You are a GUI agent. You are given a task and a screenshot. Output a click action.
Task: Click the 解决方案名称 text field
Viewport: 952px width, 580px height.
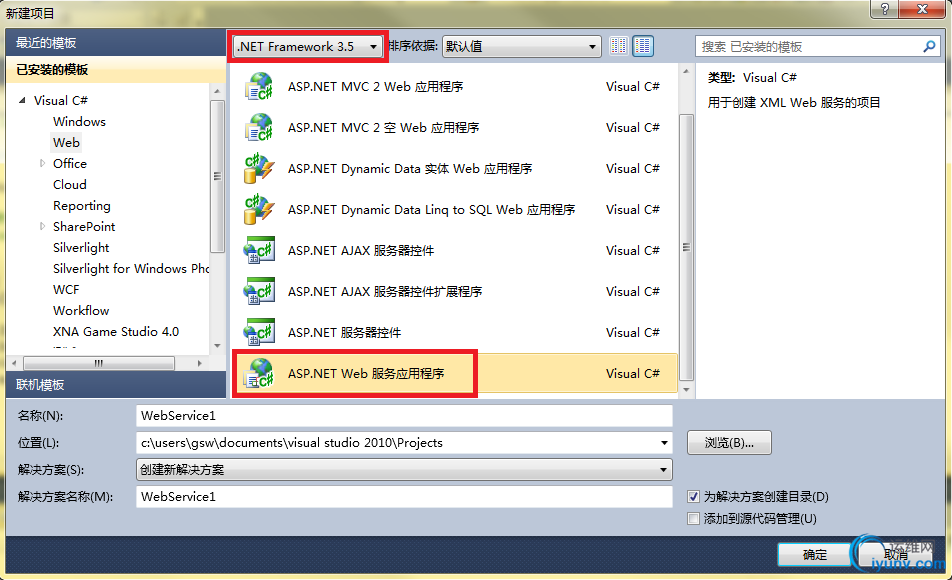[x=404, y=497]
